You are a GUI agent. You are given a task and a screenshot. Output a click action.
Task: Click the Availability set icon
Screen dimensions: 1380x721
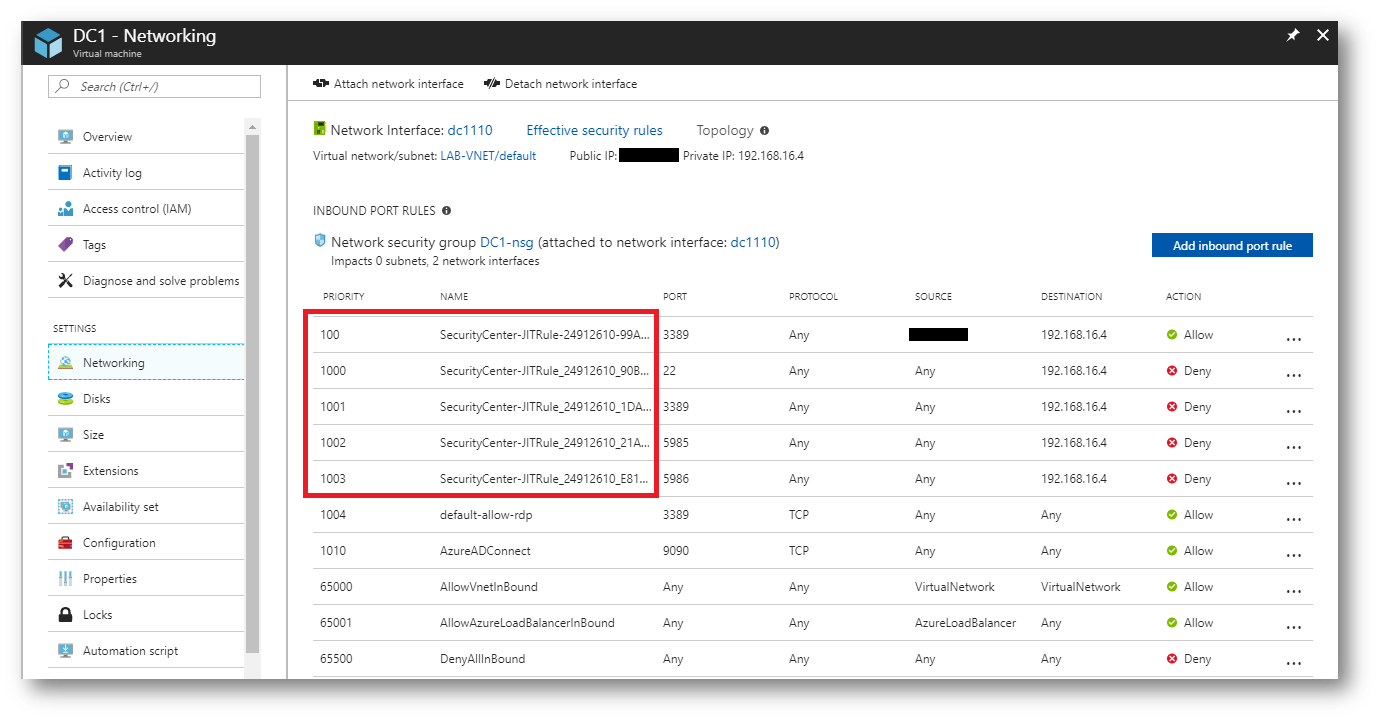point(65,507)
